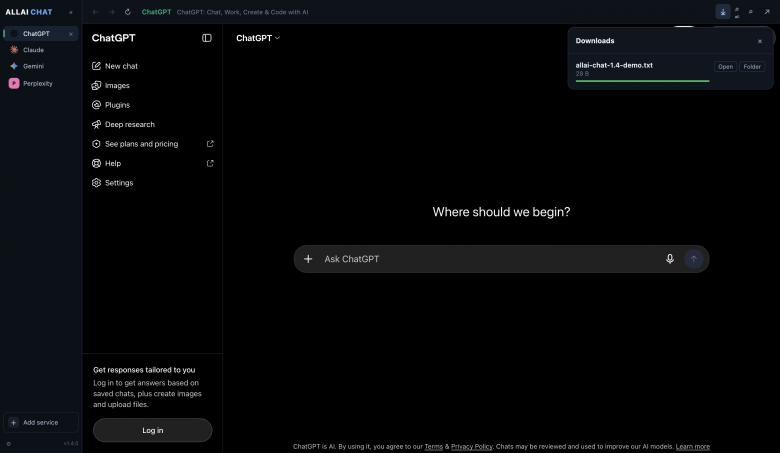Collapse the ALLAI CHAT sidebar with double-chevron
The height and width of the screenshot is (453, 780).
tap(71, 12)
